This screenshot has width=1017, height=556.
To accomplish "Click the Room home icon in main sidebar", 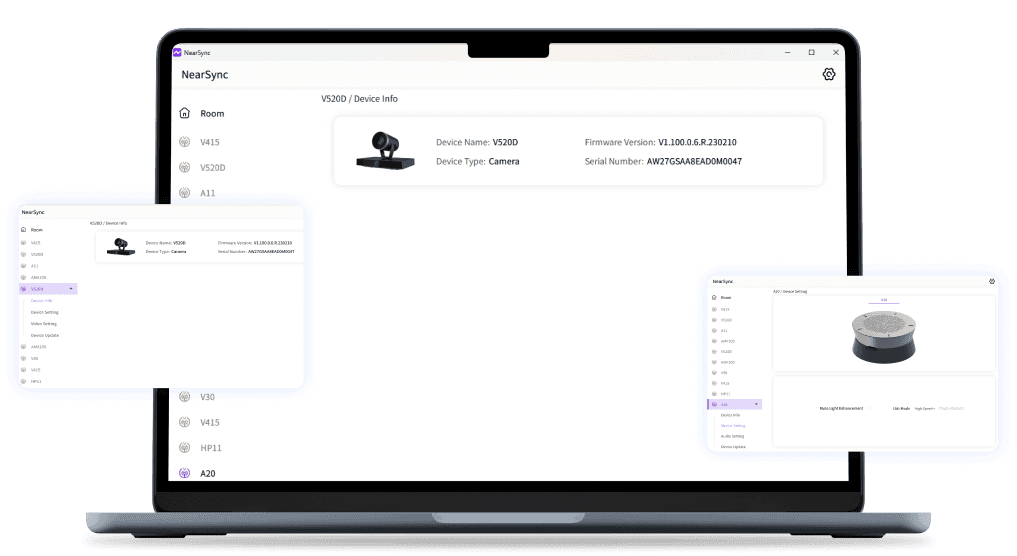I will (185, 113).
